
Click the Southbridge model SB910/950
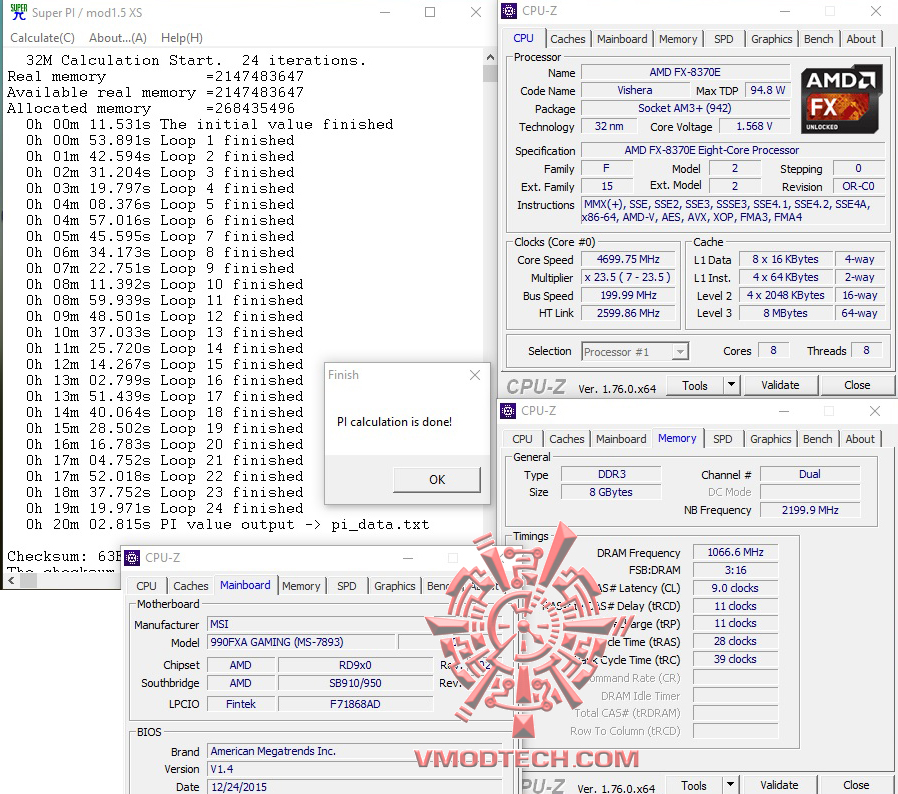(355, 683)
